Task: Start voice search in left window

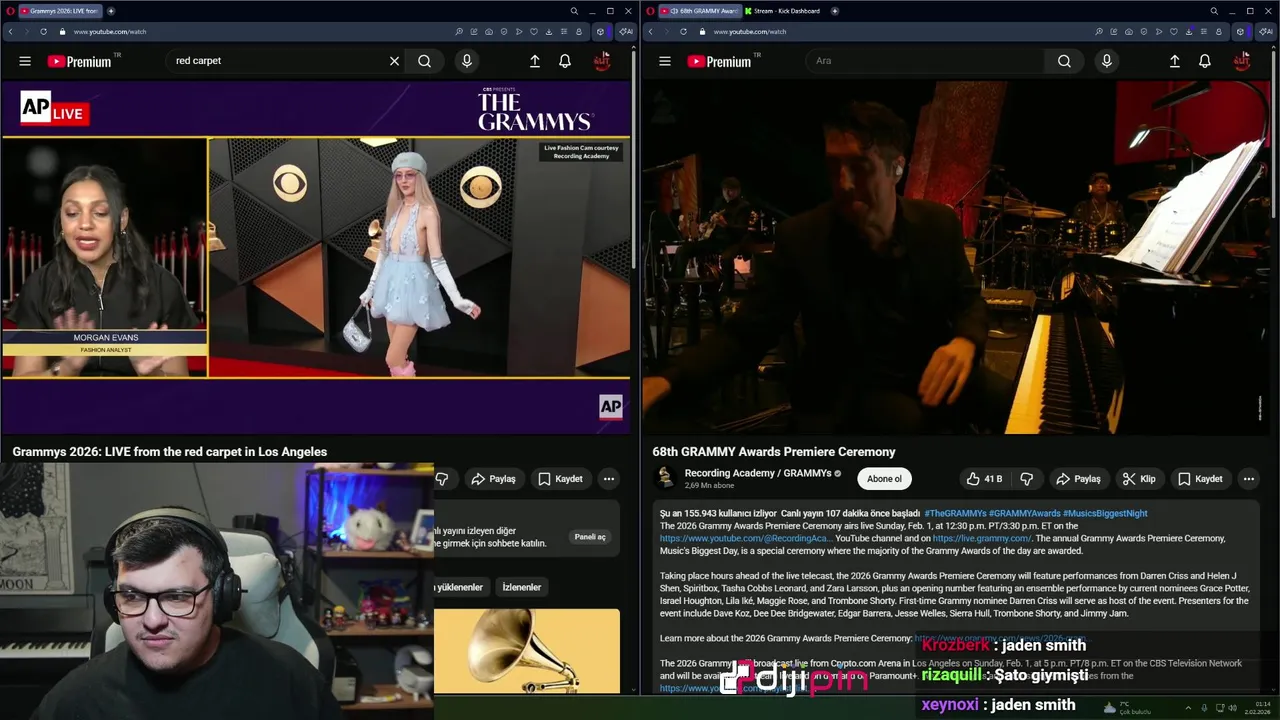Action: pos(466,61)
